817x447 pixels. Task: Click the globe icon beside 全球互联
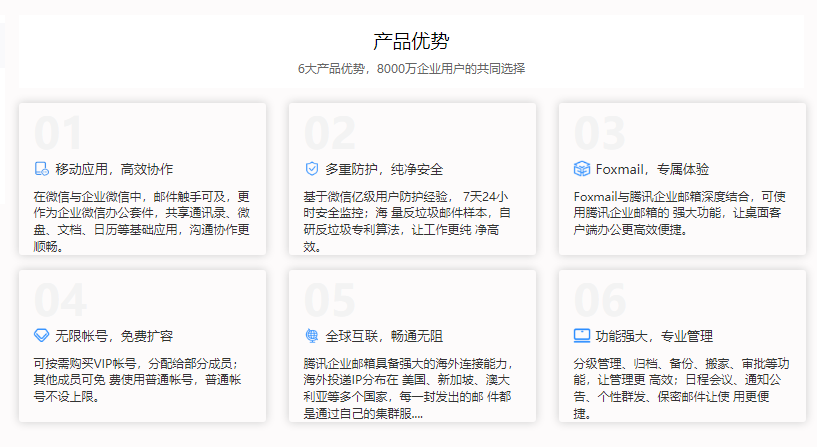tap(312, 335)
